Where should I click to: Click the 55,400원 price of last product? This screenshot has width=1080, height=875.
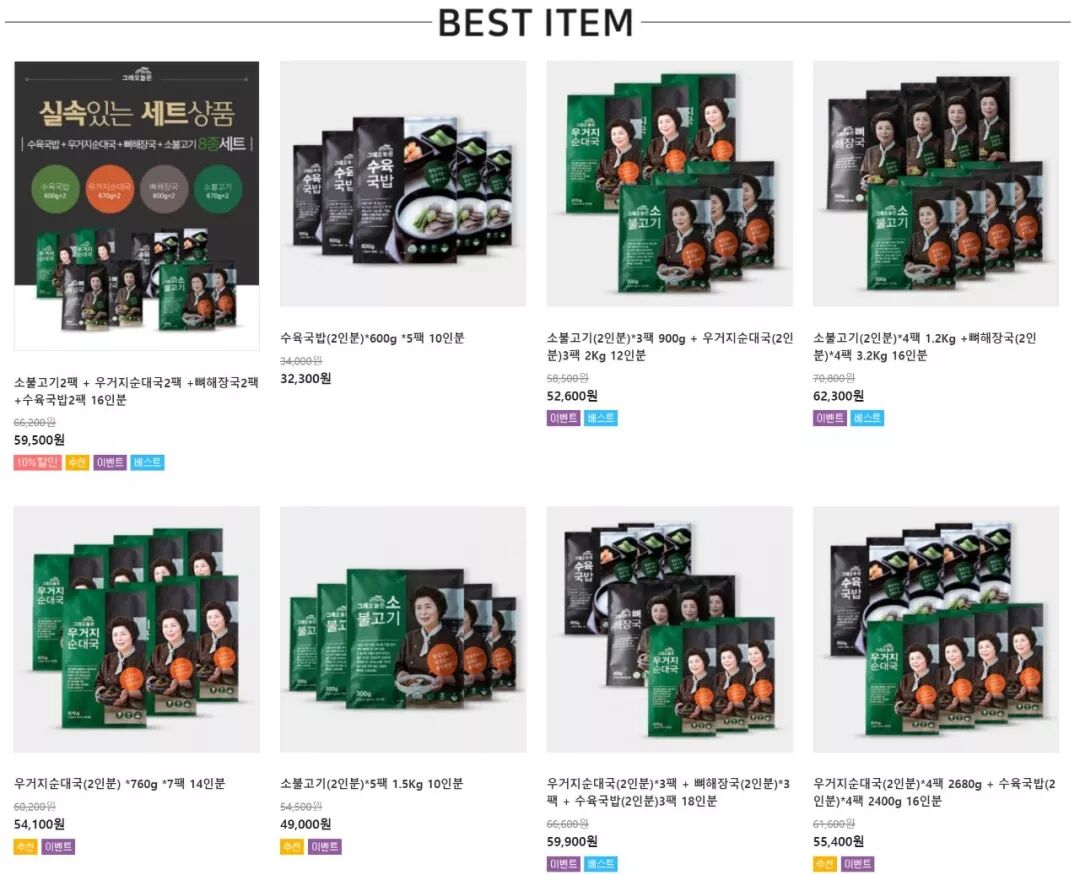838,841
